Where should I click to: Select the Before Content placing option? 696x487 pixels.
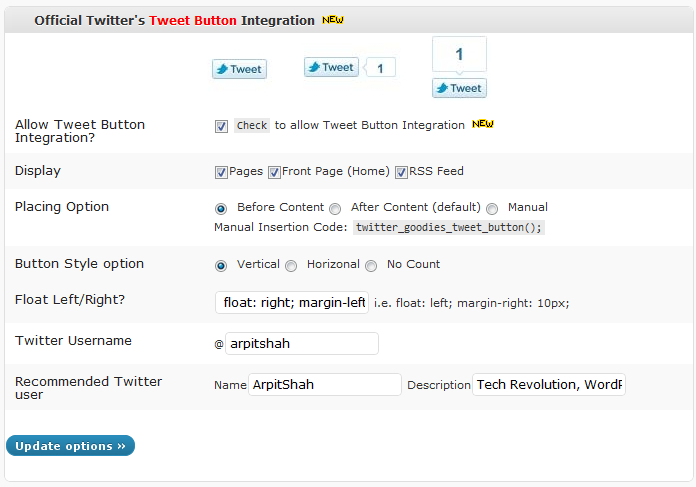(221, 208)
